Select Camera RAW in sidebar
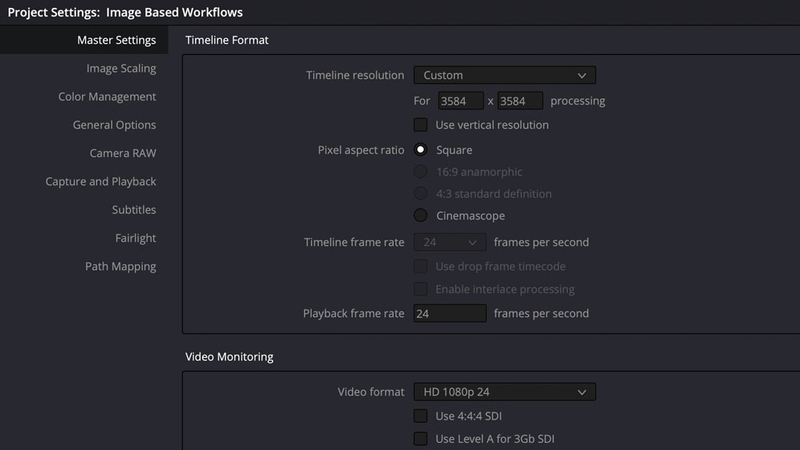Viewport: 800px width, 450px height. click(123, 153)
